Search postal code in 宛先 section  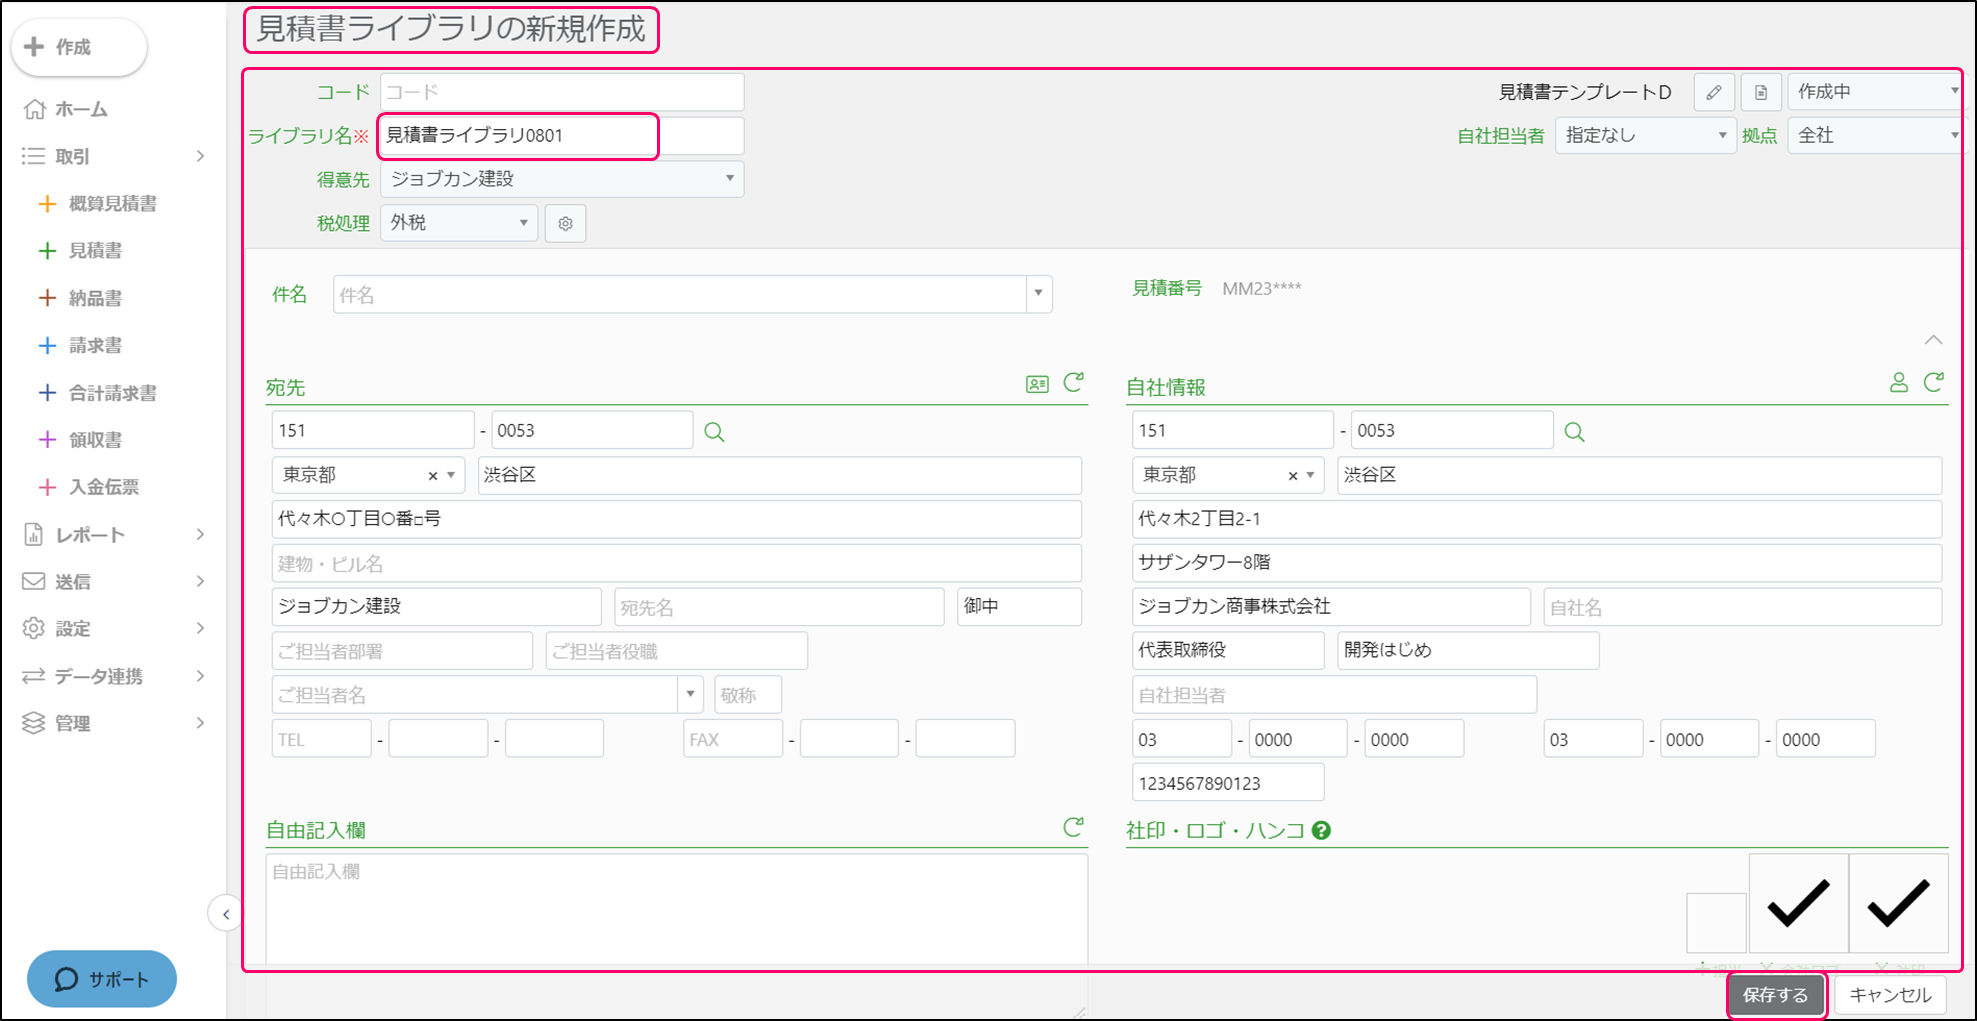coord(714,432)
